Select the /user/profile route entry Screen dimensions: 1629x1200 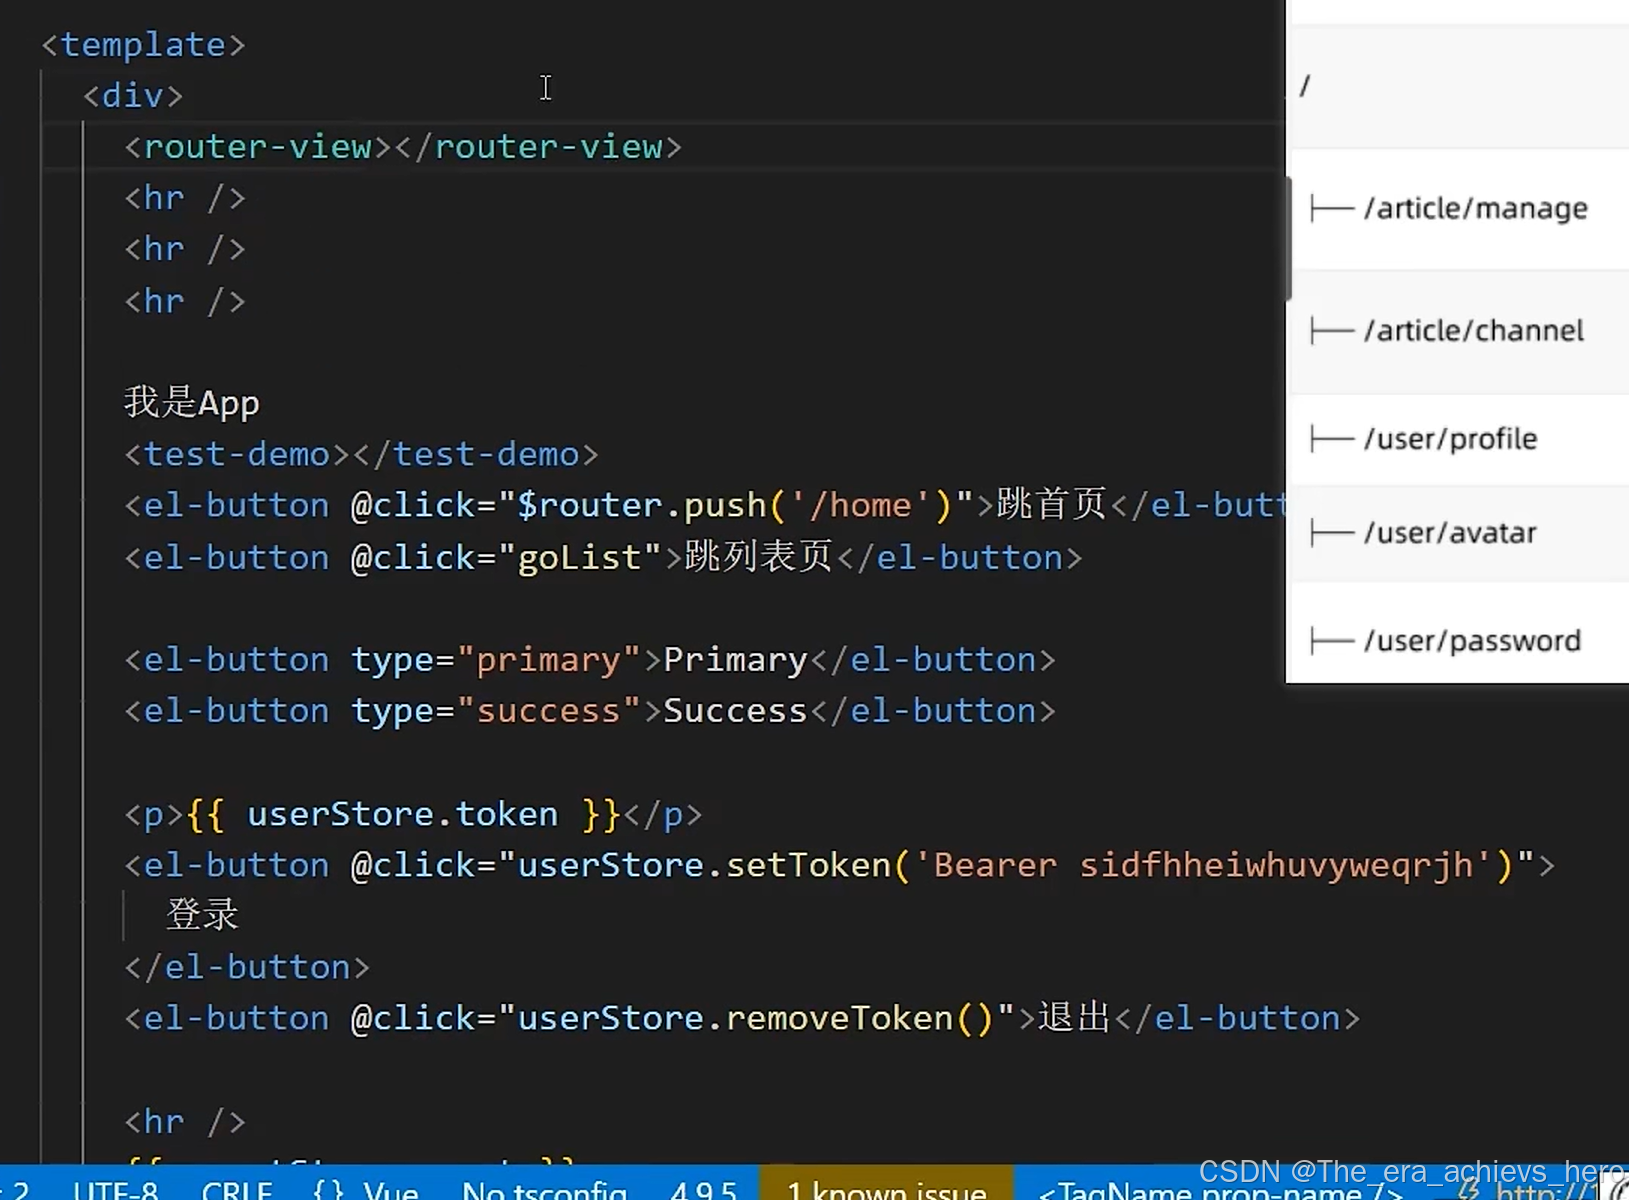point(1458,439)
